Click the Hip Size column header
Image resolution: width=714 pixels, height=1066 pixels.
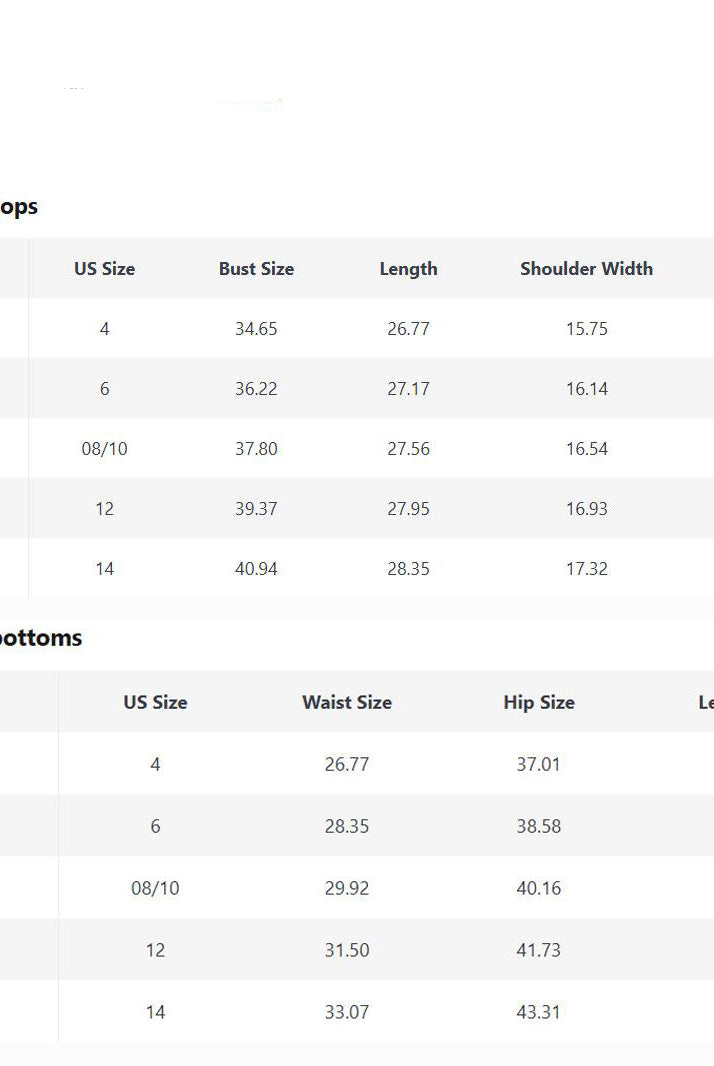539,702
